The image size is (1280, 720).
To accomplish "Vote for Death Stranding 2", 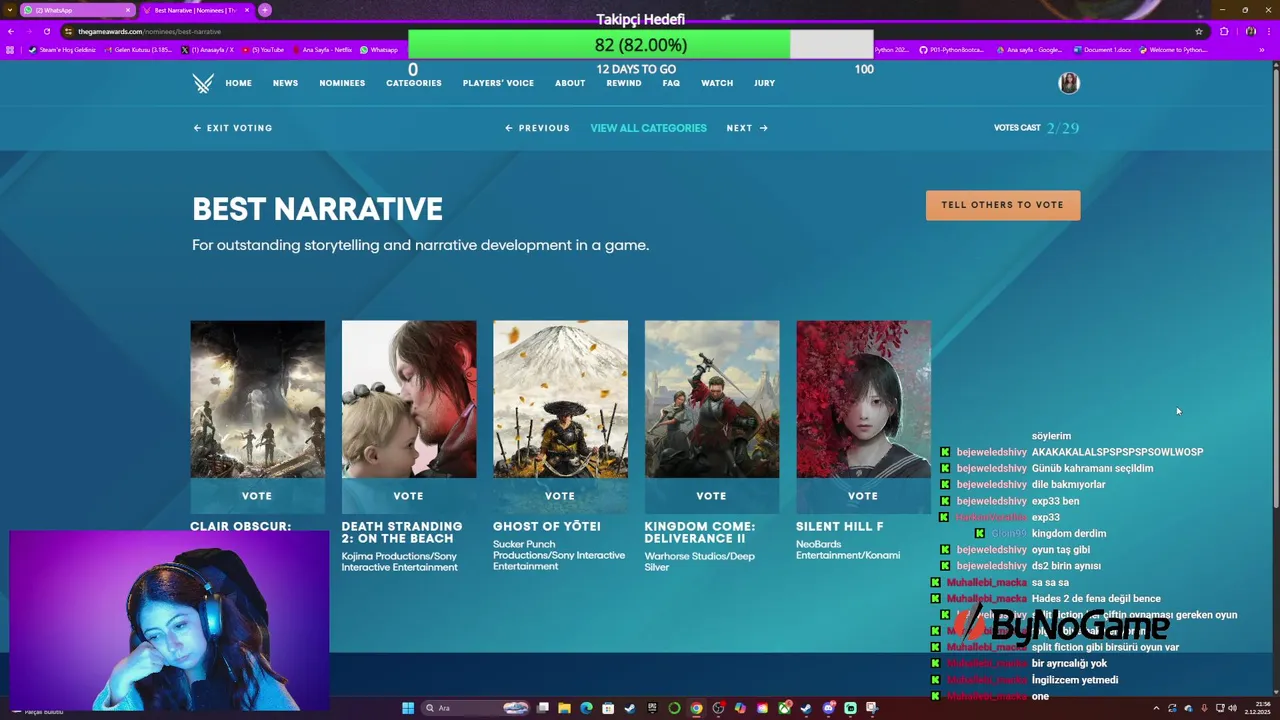I will pos(408,496).
